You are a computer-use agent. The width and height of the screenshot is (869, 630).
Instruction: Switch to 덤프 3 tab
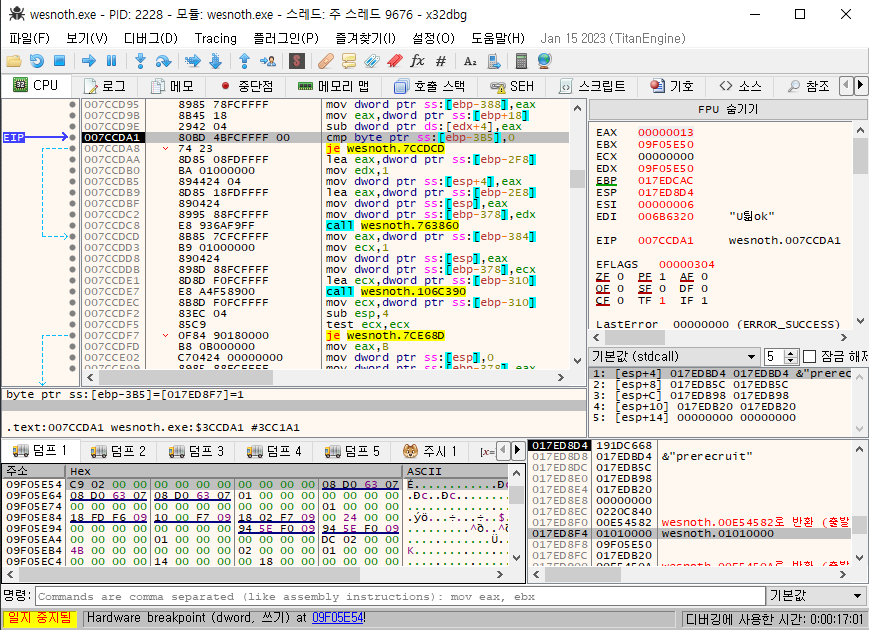coord(196,451)
